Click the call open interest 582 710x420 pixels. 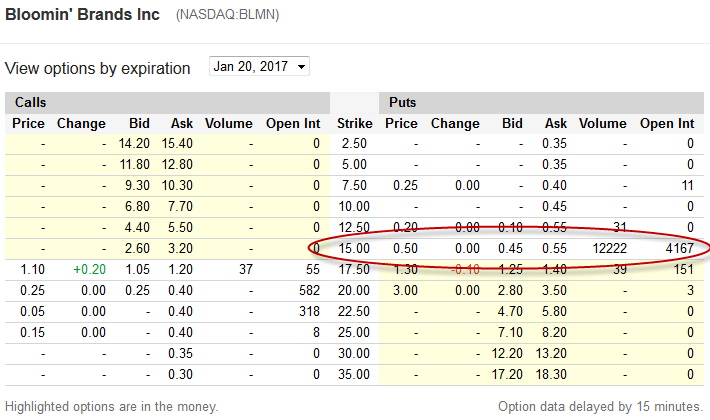tap(309, 291)
